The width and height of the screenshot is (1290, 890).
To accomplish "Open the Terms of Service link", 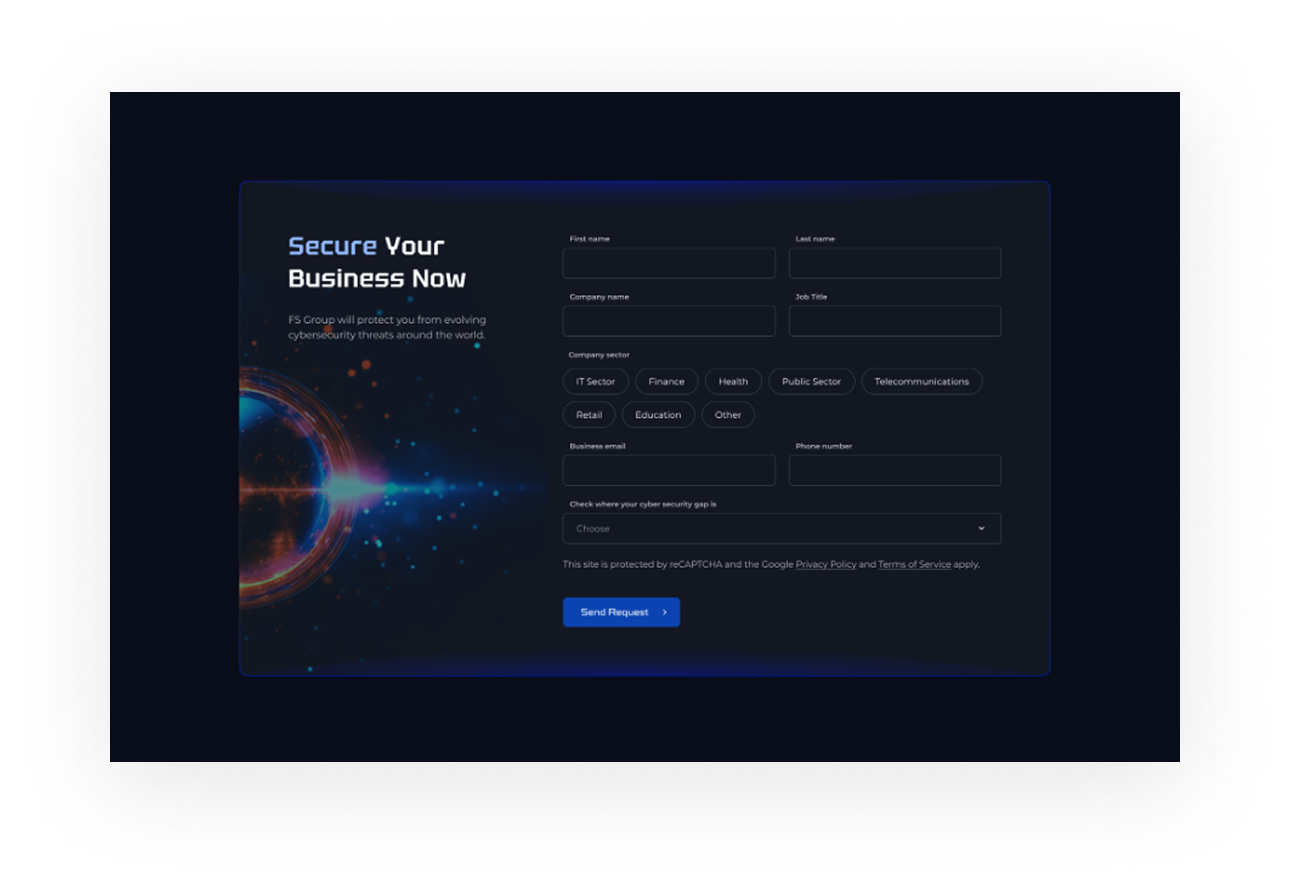I will [914, 565].
